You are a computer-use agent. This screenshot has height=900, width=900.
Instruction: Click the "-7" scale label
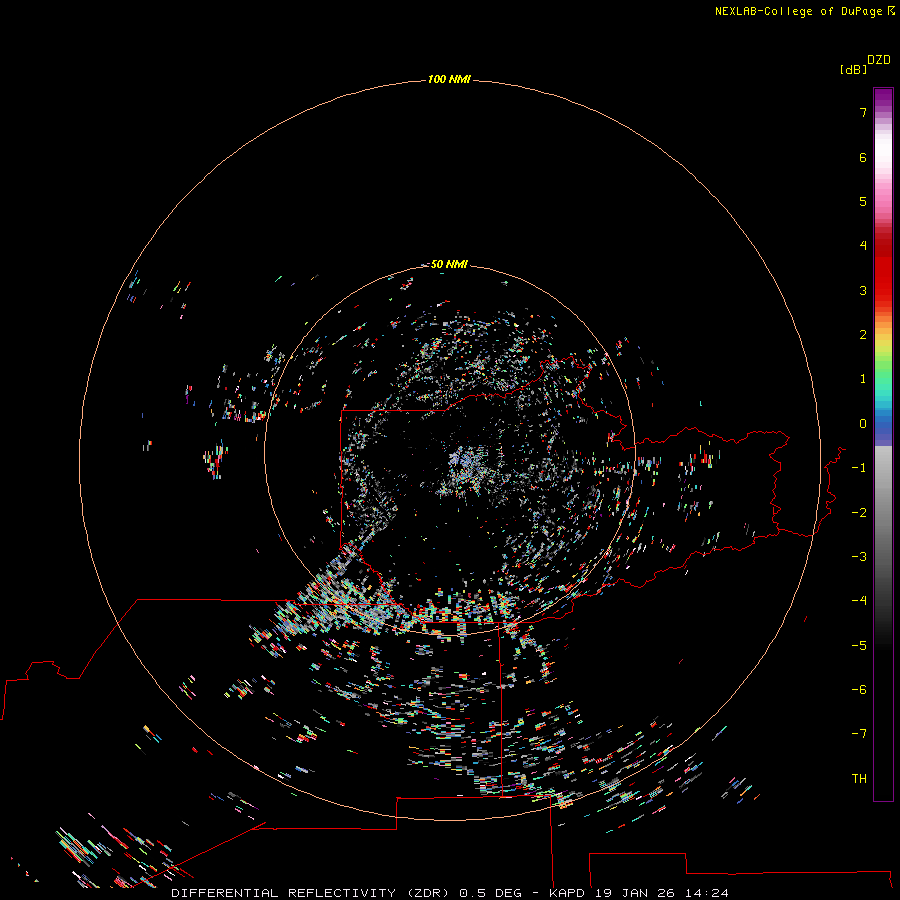(x=859, y=734)
